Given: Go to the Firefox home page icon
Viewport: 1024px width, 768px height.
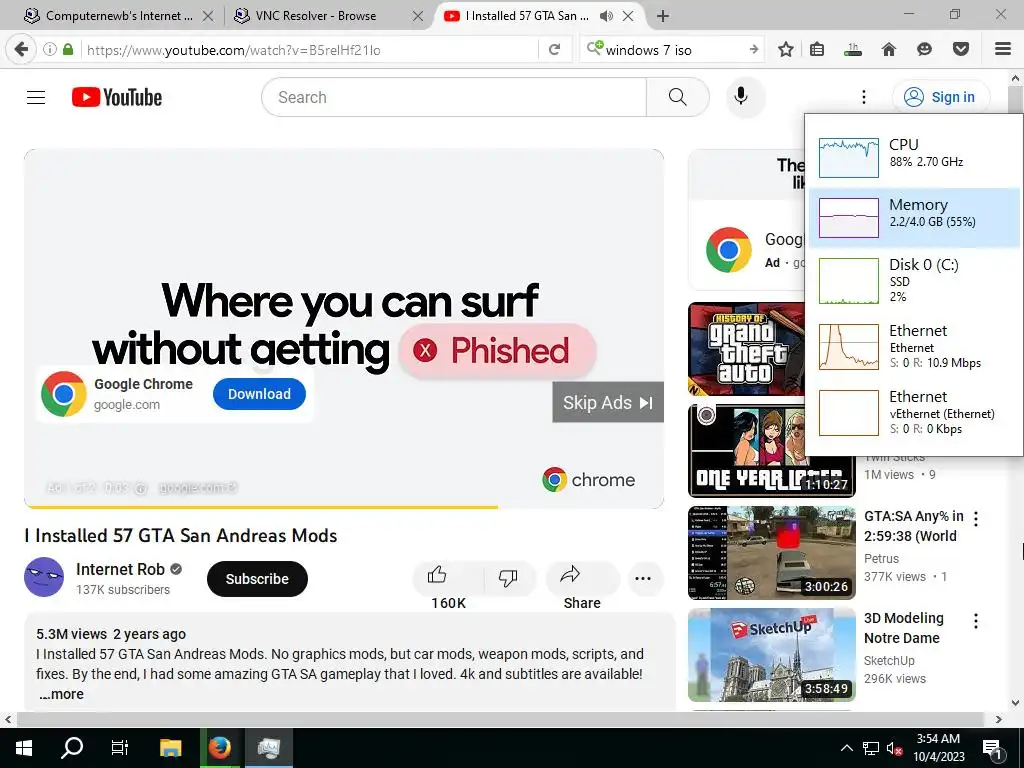Looking at the screenshot, I should click(x=889, y=50).
